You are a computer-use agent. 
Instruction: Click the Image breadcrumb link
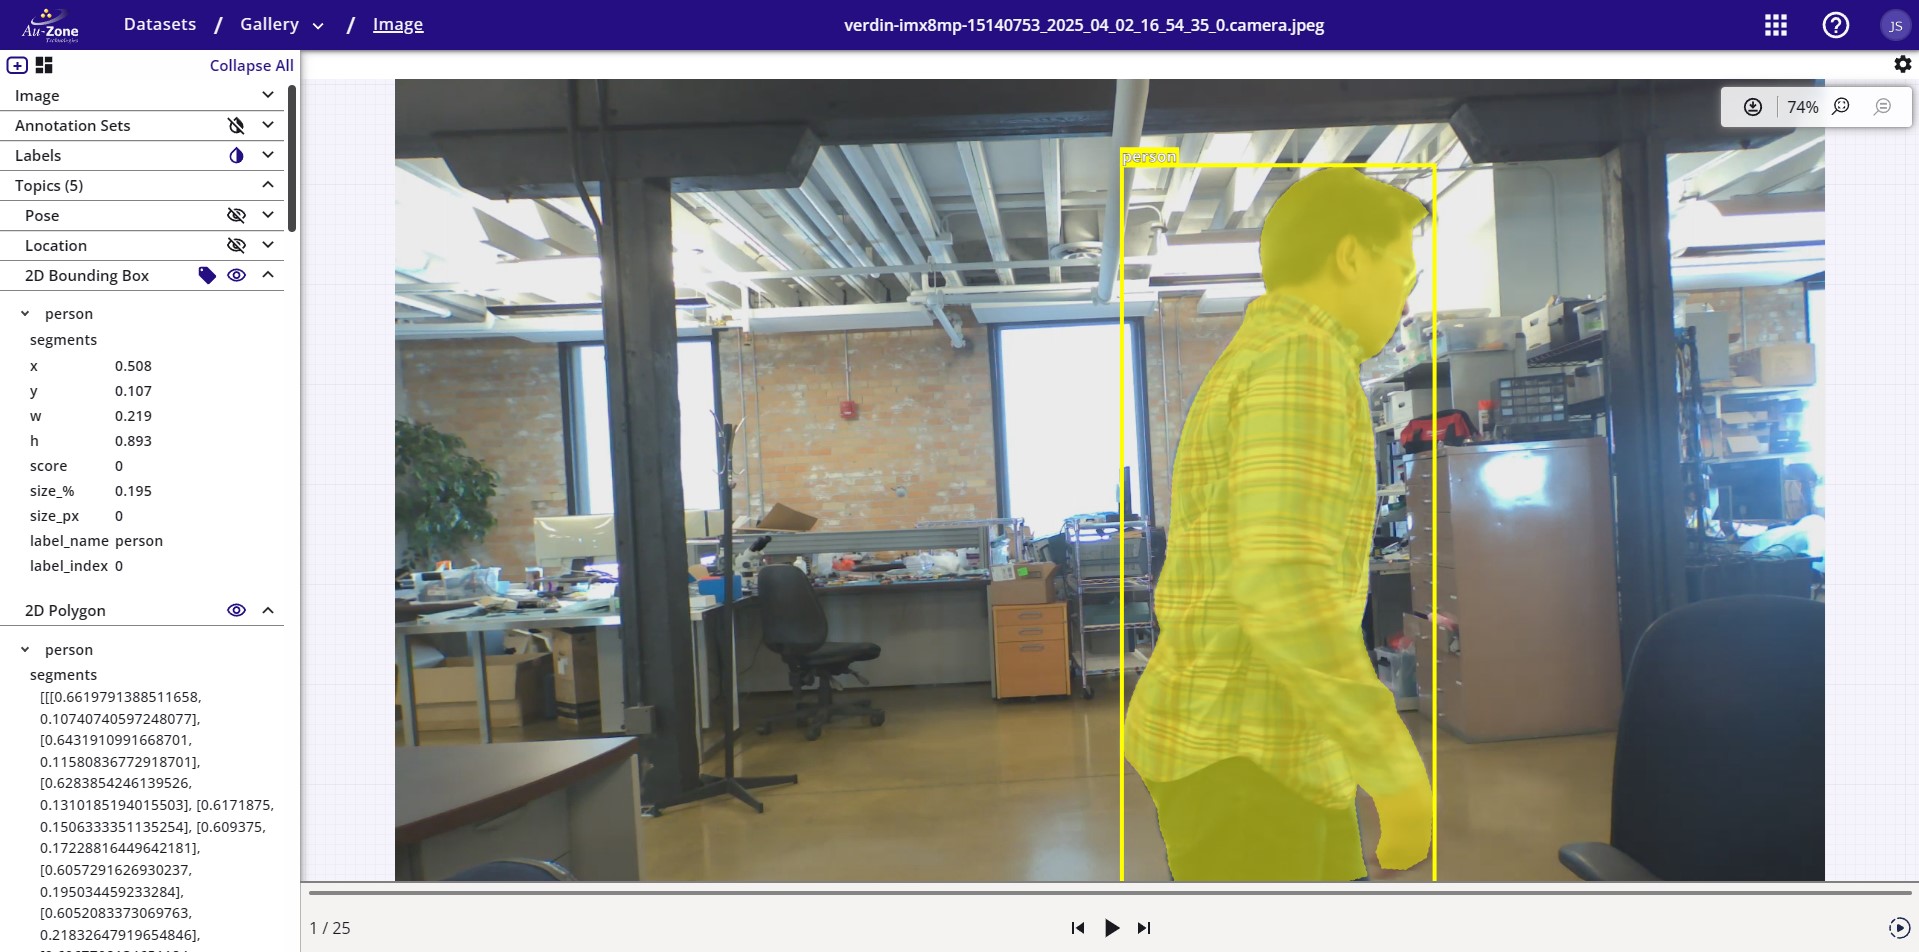[398, 25]
